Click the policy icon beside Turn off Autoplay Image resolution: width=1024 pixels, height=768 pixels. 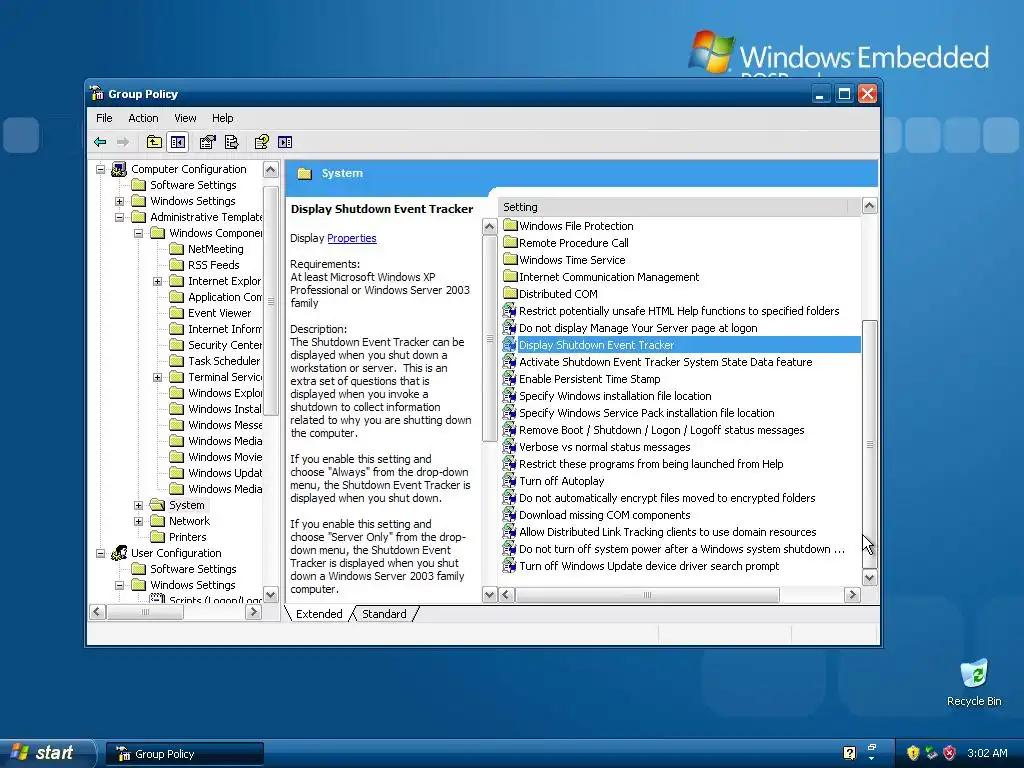pyautogui.click(x=510, y=481)
